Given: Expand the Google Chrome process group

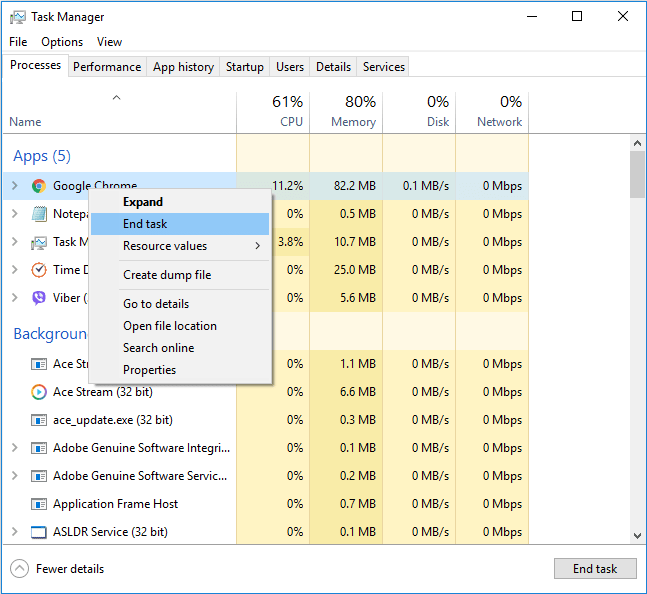Looking at the screenshot, I should click(15, 186).
